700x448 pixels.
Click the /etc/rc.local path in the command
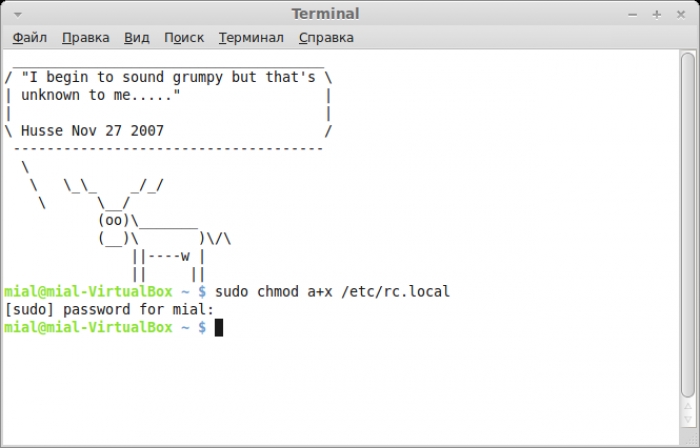(397, 292)
